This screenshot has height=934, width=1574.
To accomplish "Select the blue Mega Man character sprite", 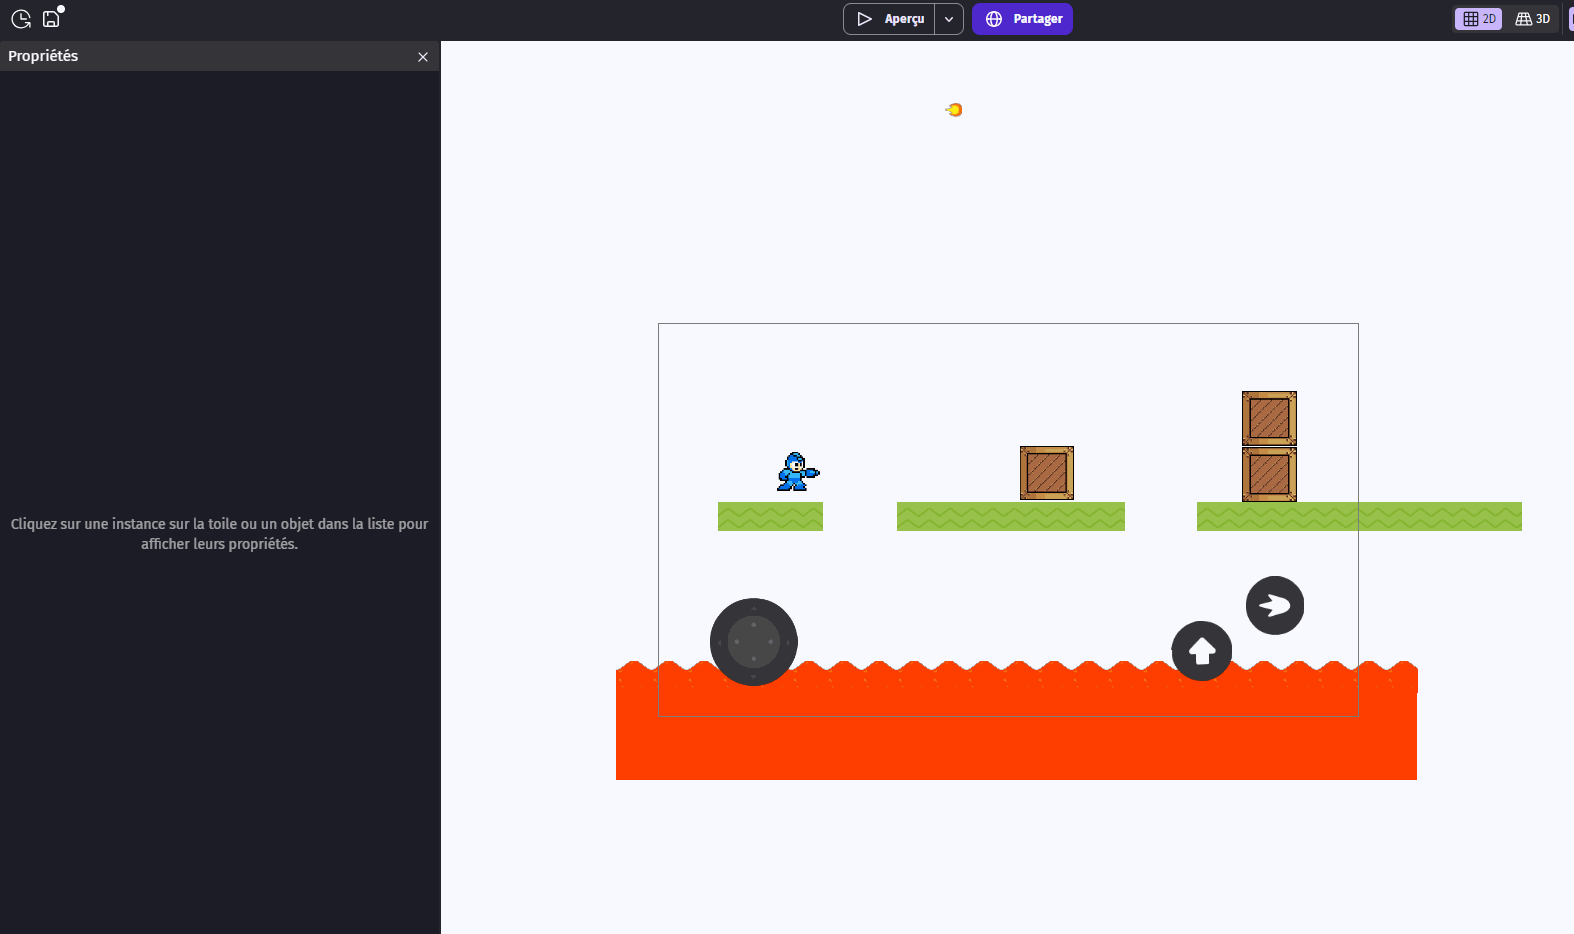I will tap(796, 472).
